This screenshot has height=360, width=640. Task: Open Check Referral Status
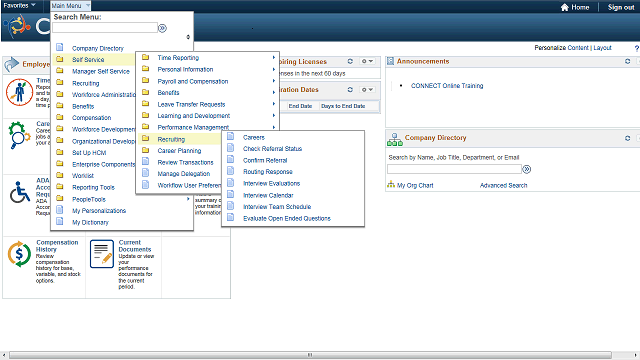click(x=272, y=149)
